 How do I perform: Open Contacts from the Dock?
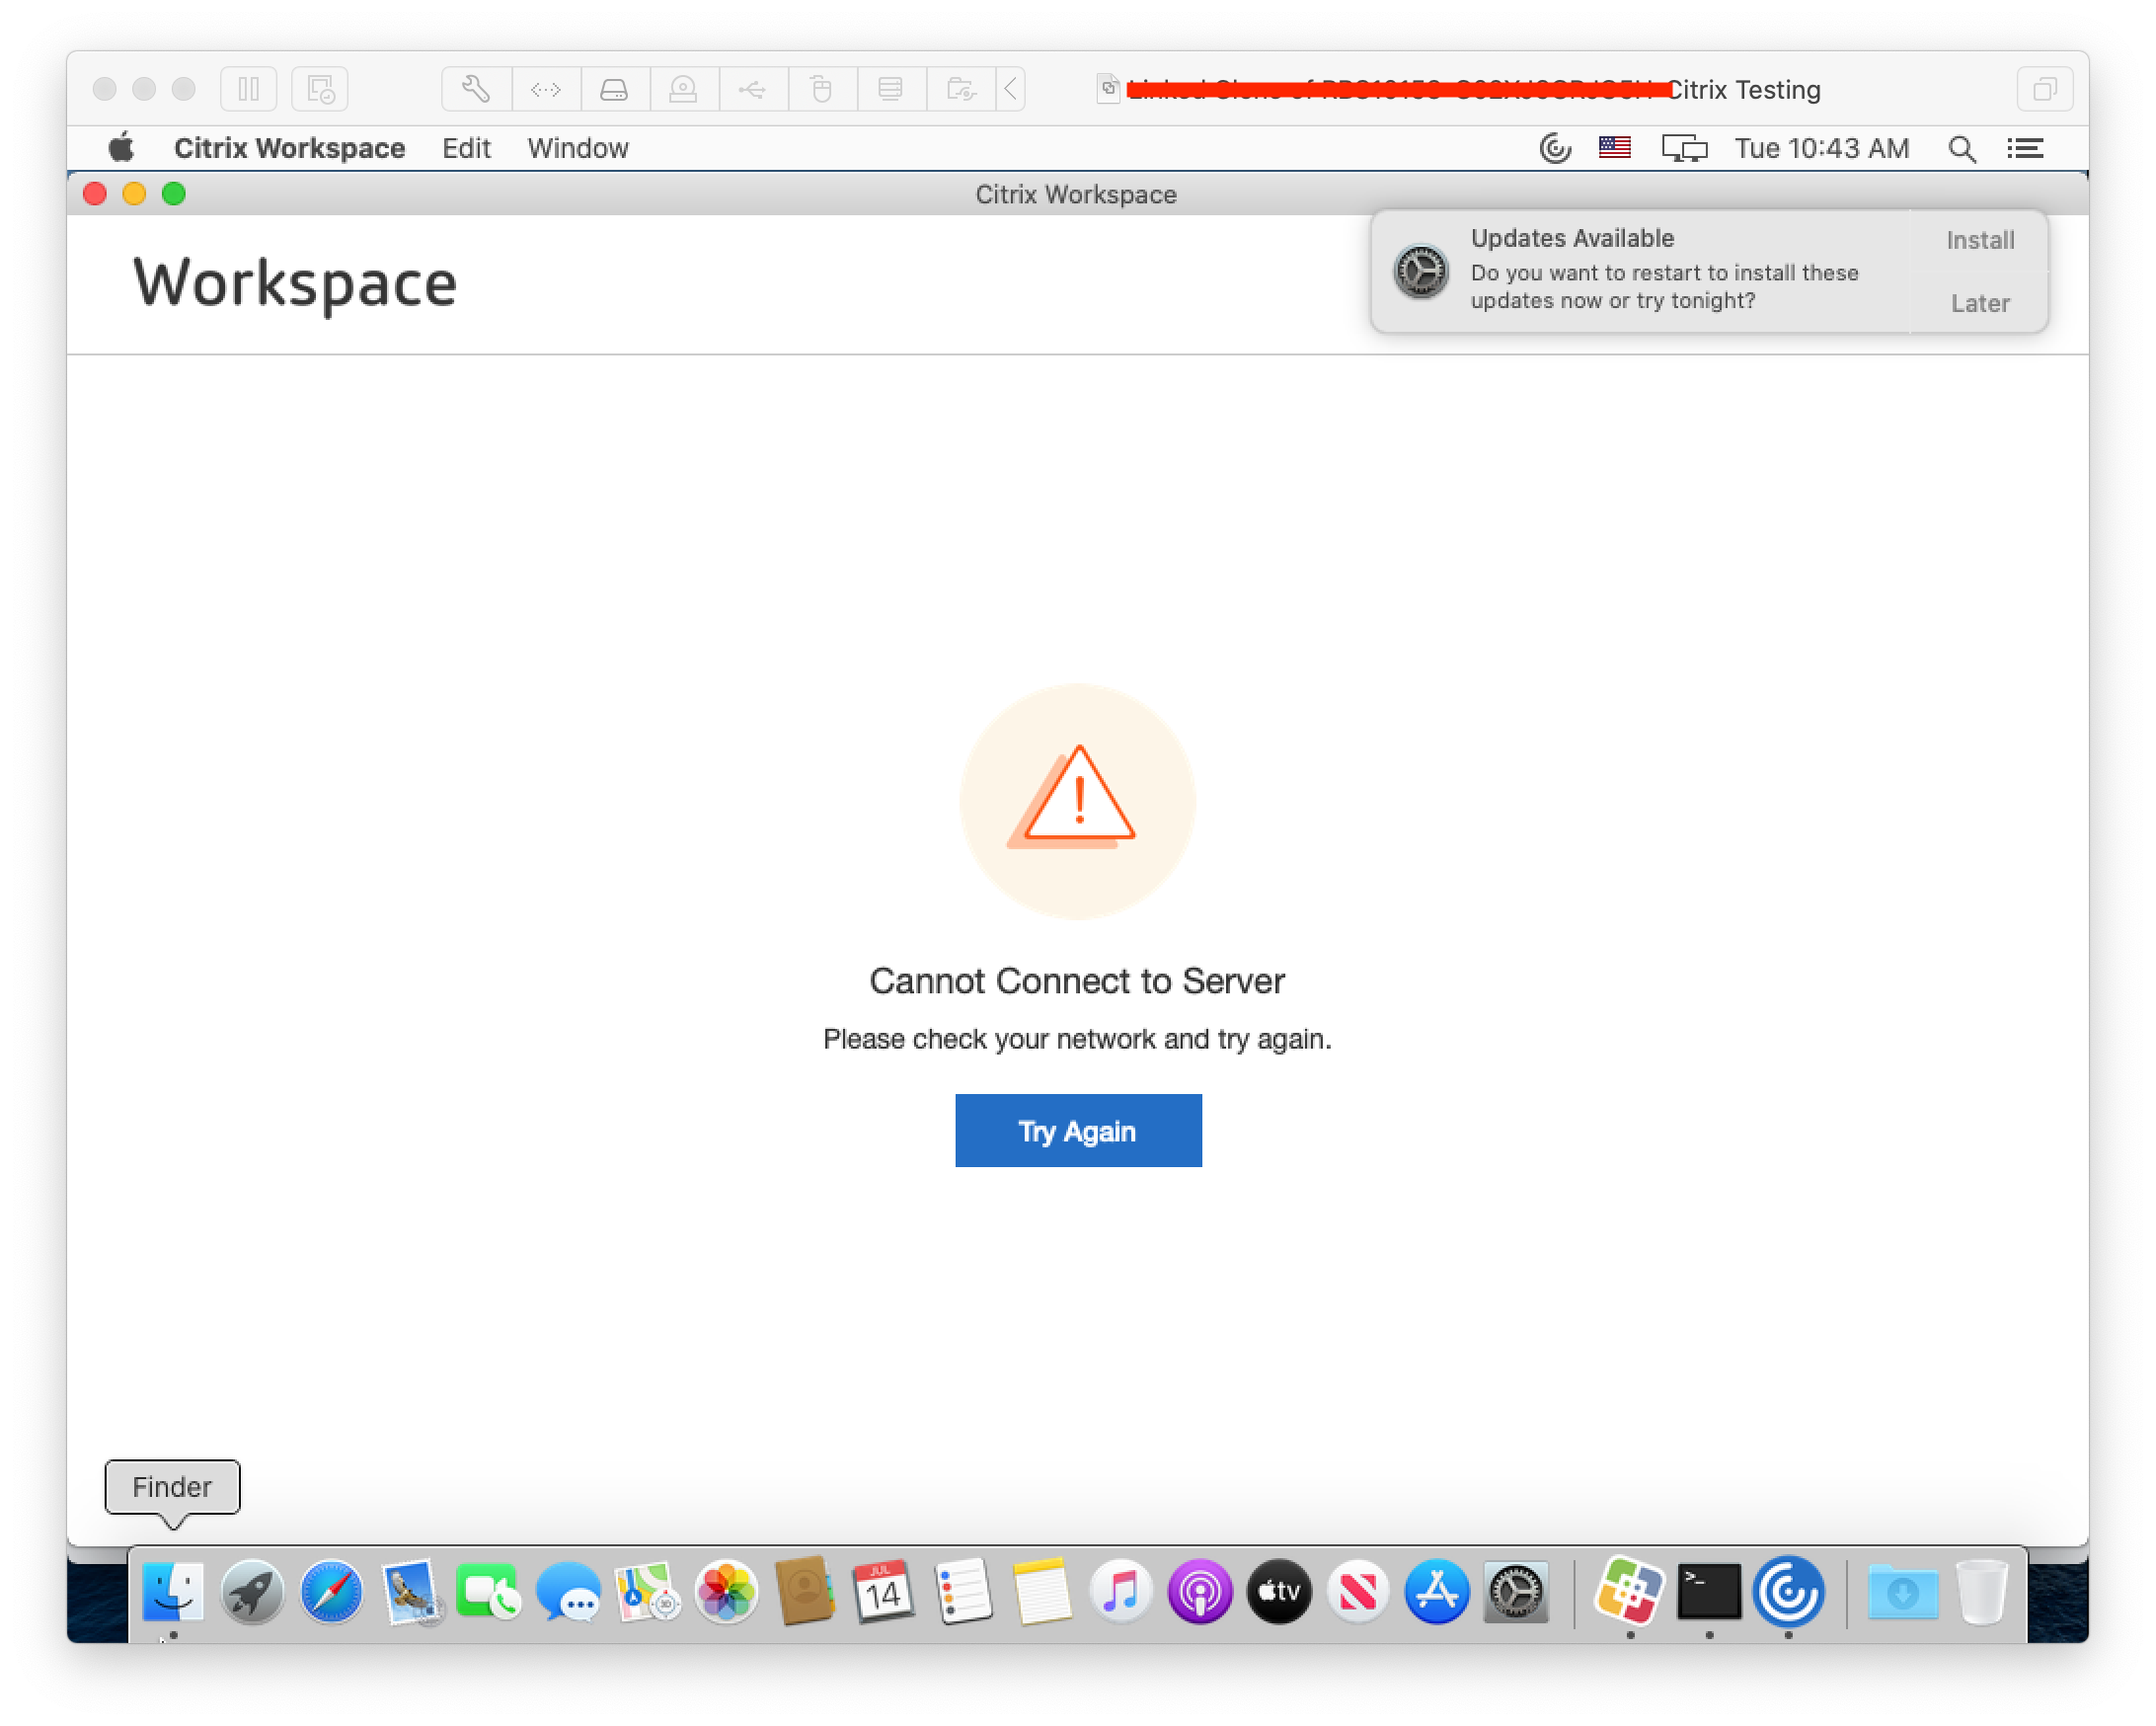pos(805,1590)
